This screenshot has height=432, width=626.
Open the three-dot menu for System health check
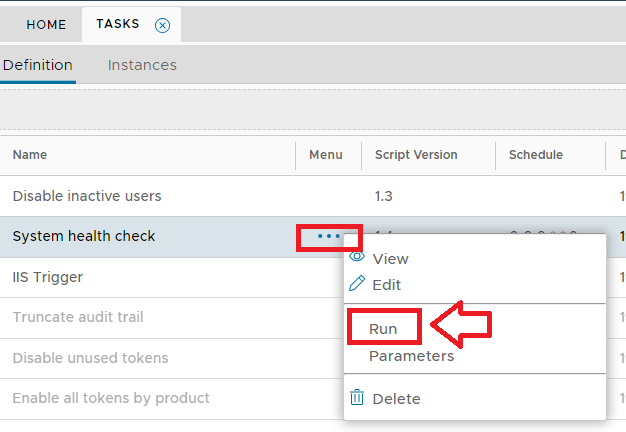(x=329, y=237)
